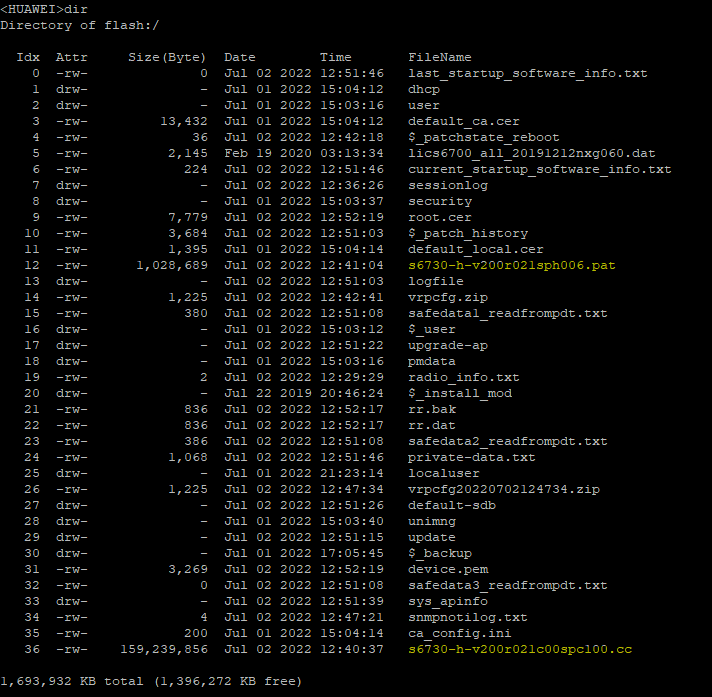This screenshot has width=712, height=697.
Task: Click the $_patchstate_reboot filename
Action: point(484,137)
